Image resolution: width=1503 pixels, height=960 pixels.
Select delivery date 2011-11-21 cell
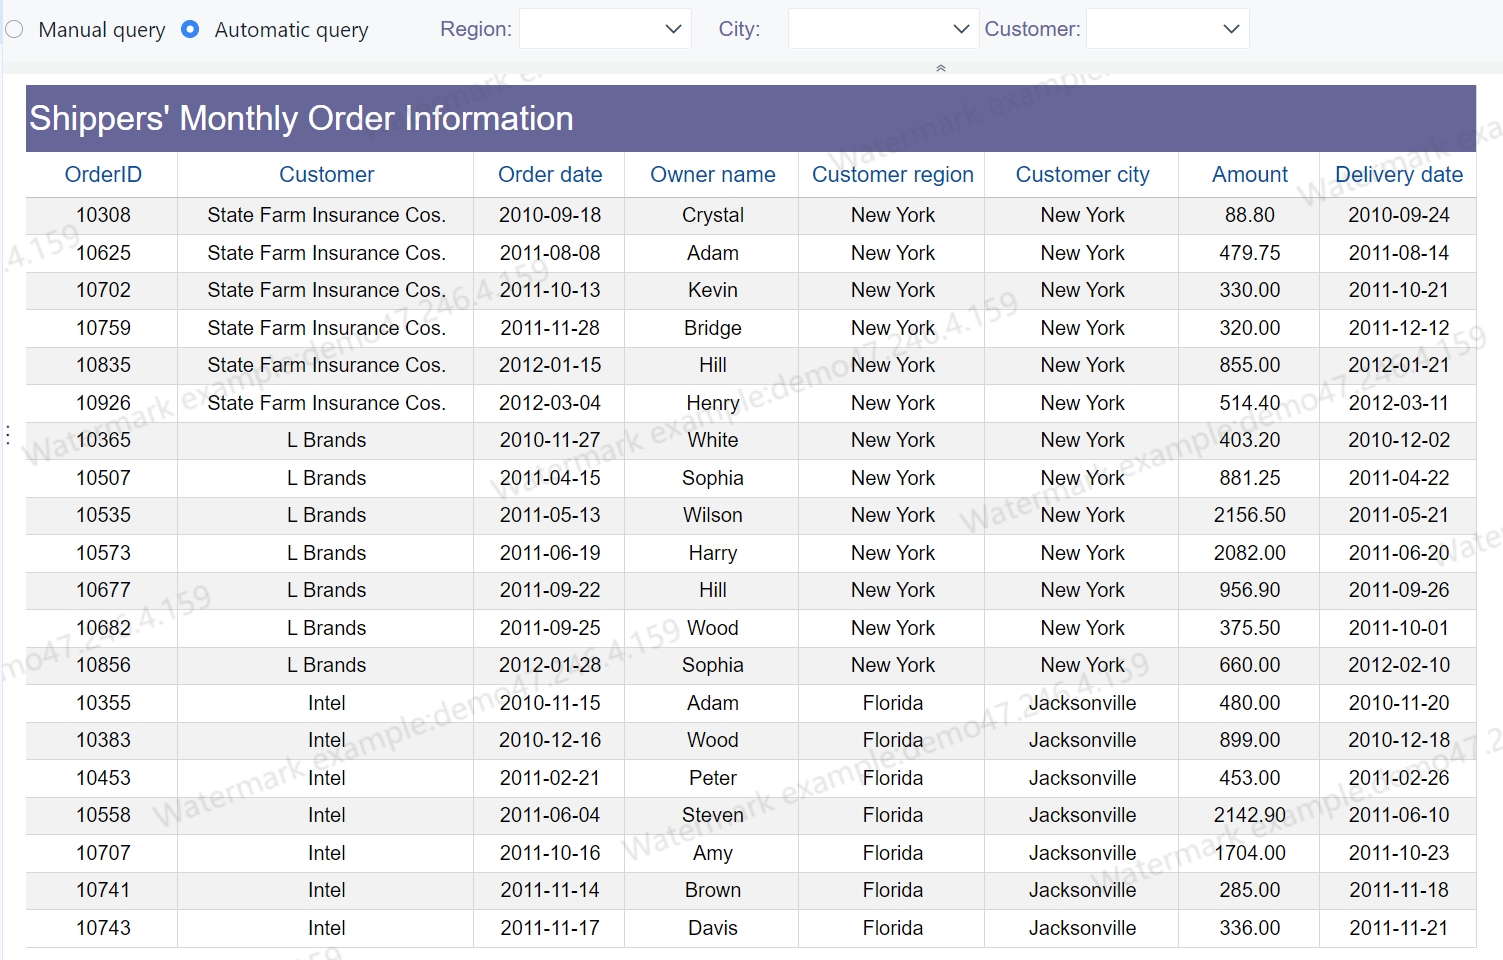click(1398, 928)
